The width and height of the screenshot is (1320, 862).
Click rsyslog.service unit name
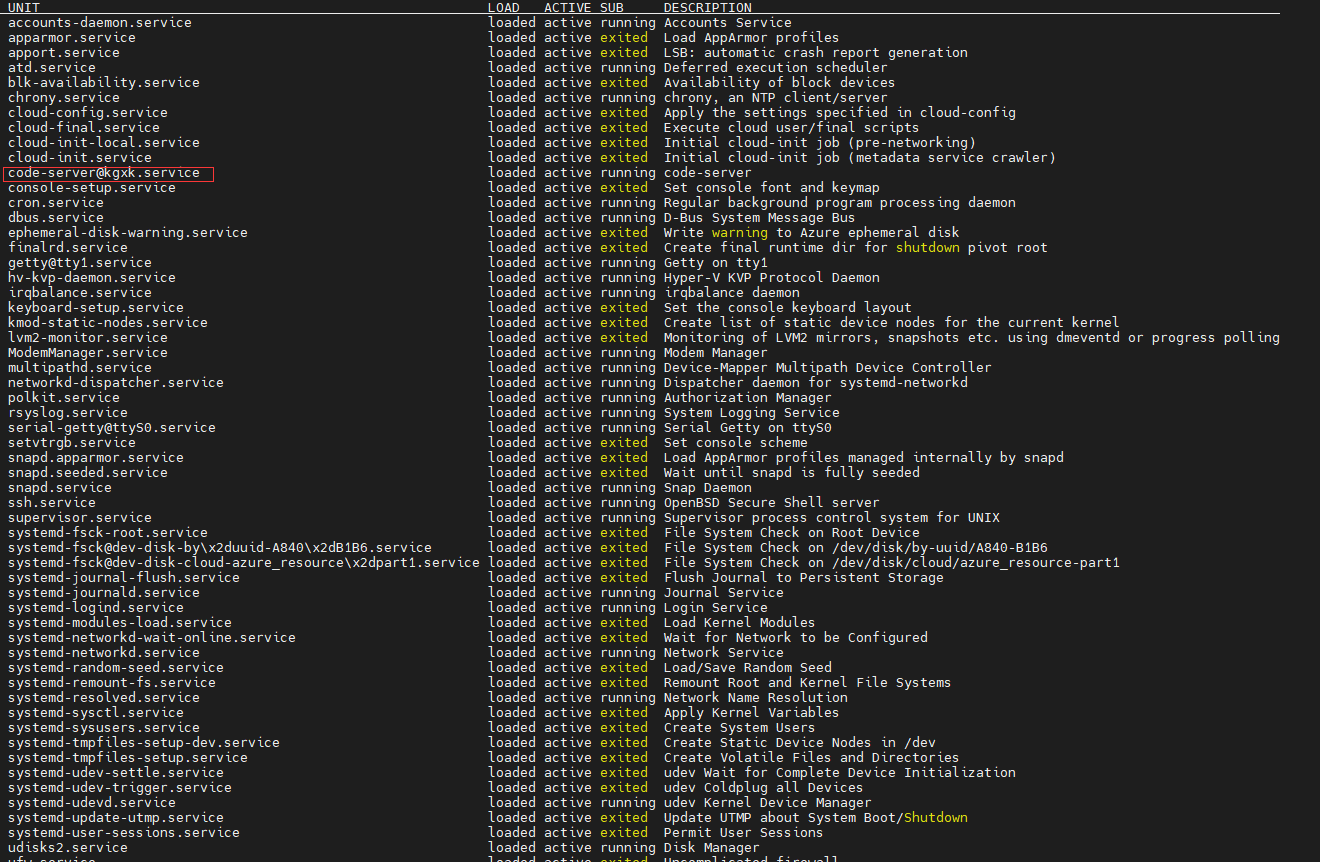click(68, 413)
